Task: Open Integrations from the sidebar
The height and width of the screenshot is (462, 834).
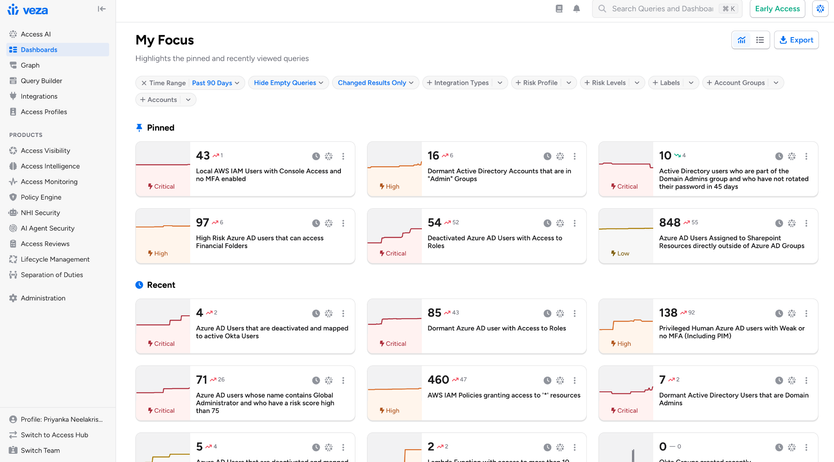Action: (57, 96)
